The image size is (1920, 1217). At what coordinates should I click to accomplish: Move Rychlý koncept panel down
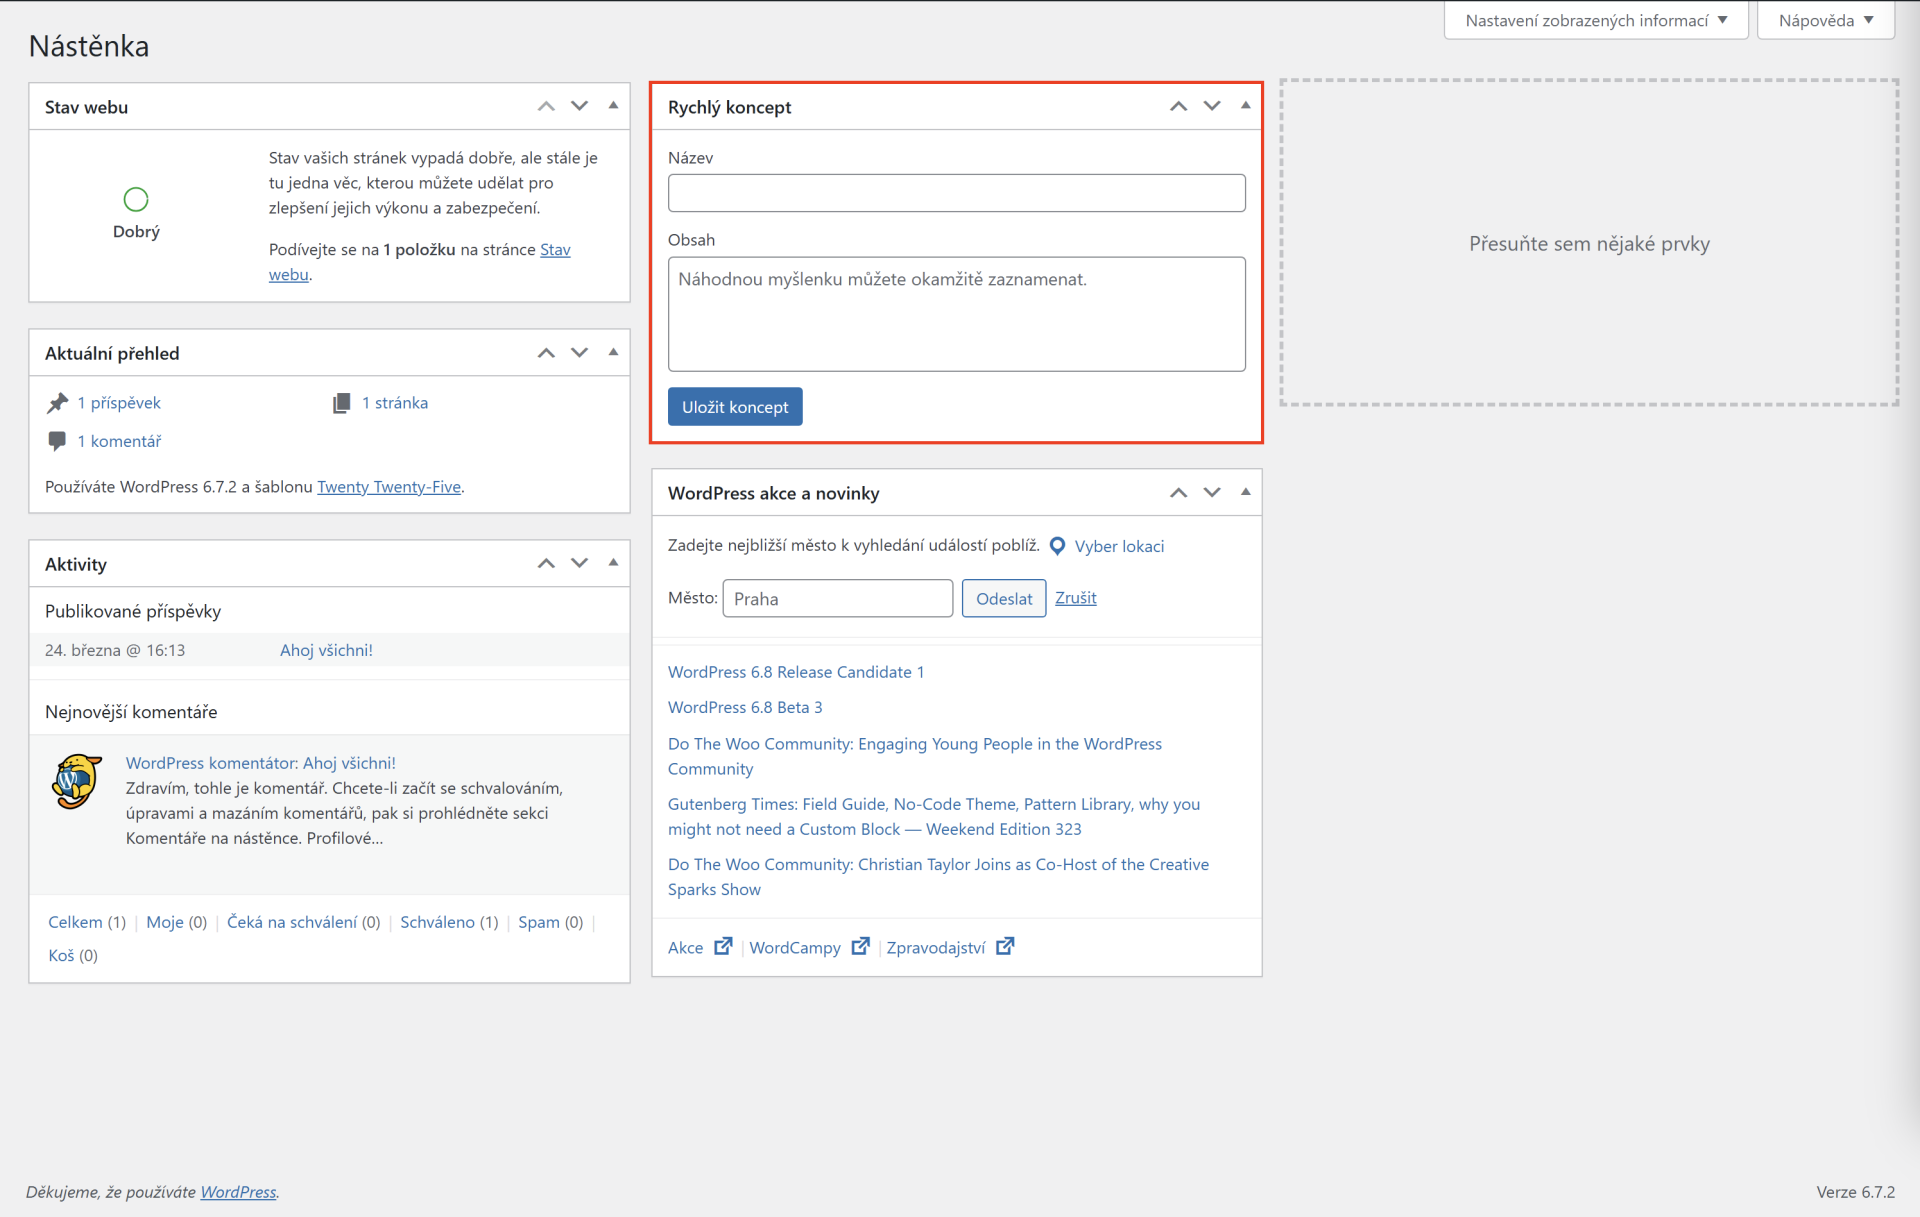point(1212,106)
